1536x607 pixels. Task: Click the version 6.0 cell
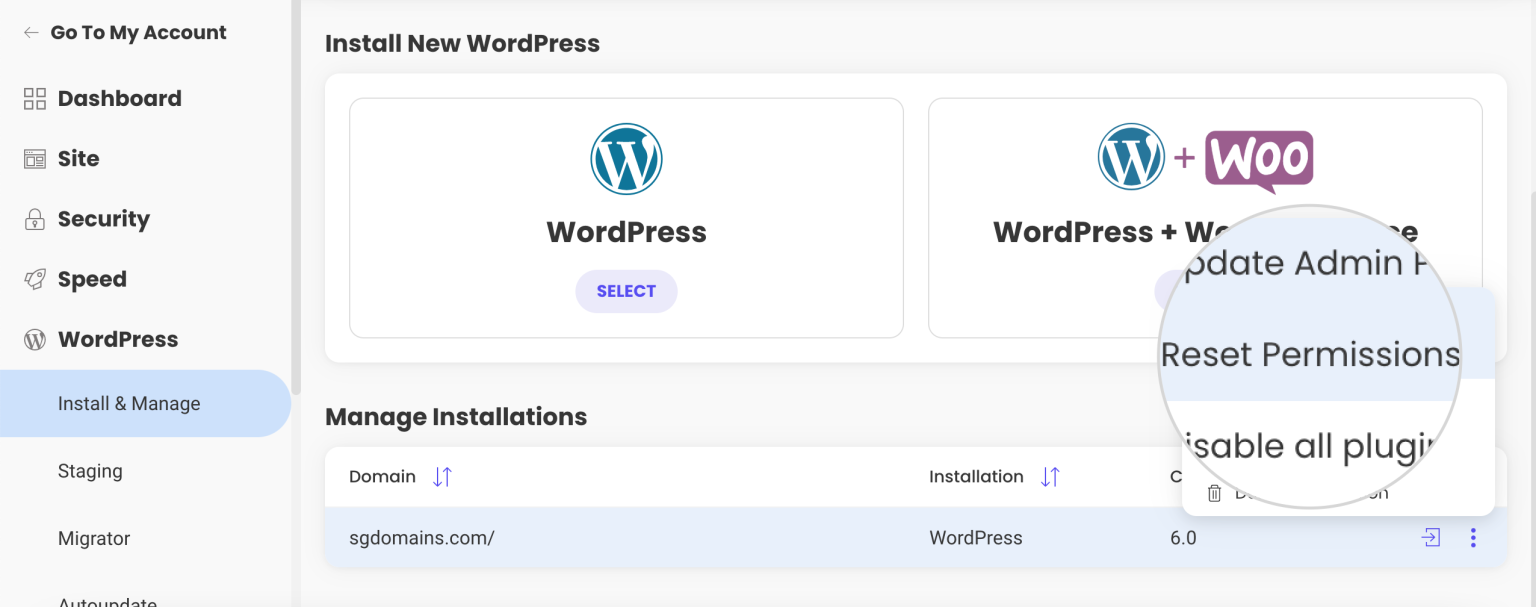coord(1183,538)
